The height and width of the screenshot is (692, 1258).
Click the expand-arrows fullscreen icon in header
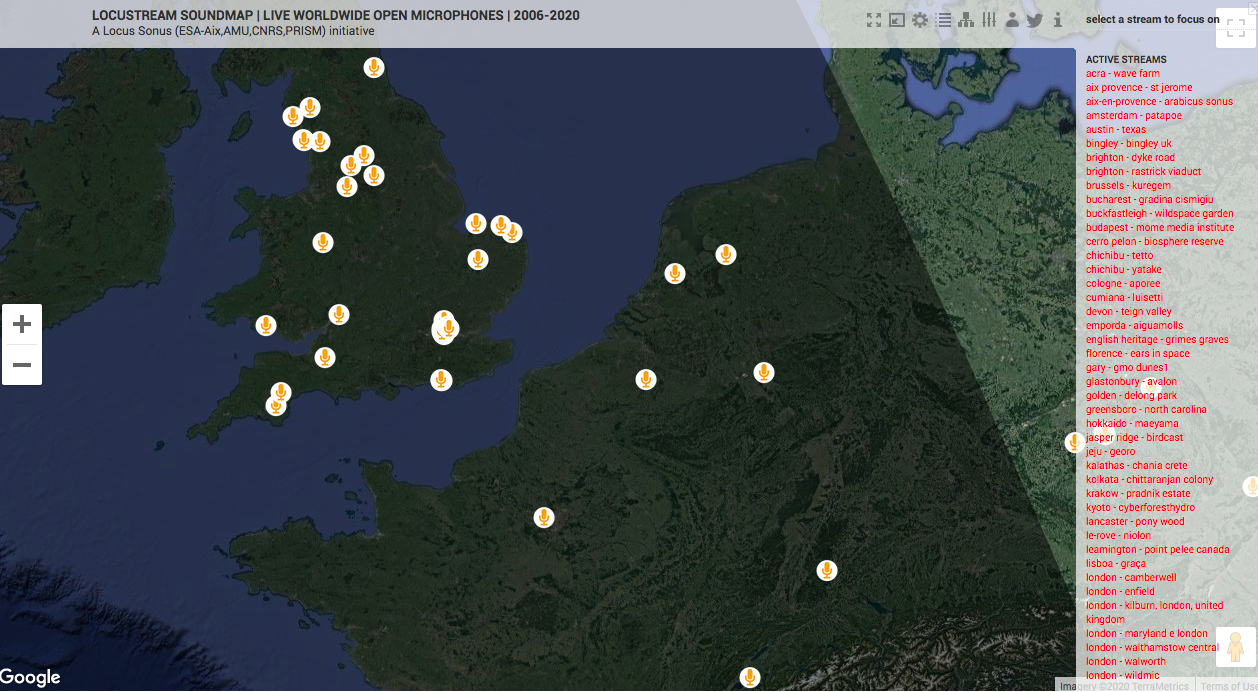tap(873, 20)
